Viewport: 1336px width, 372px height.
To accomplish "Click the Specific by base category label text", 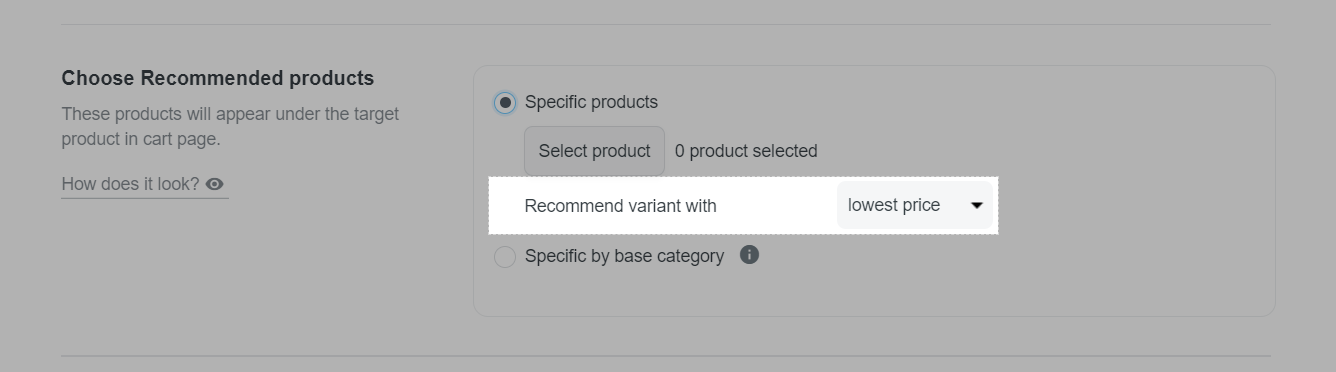I will click(624, 256).
